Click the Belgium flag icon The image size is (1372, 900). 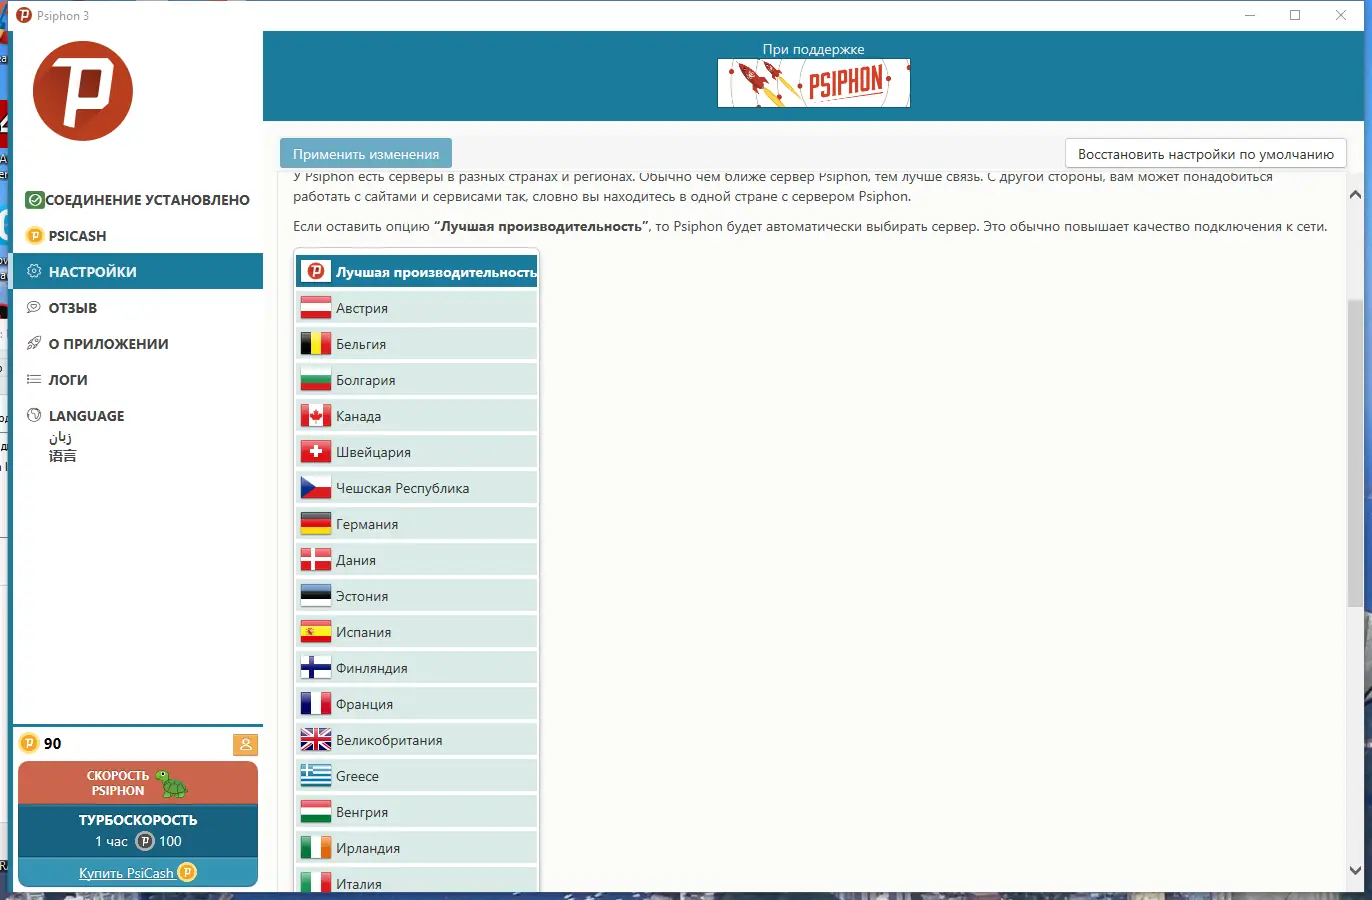316,344
